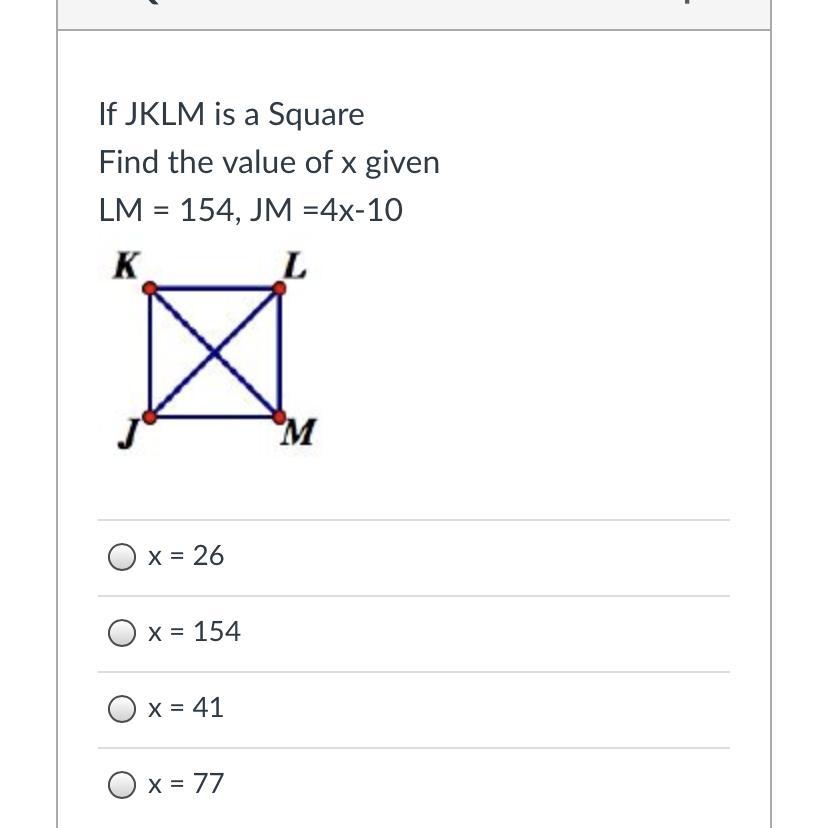Select the radio button for x = 26
The image size is (828, 828).
122,557
